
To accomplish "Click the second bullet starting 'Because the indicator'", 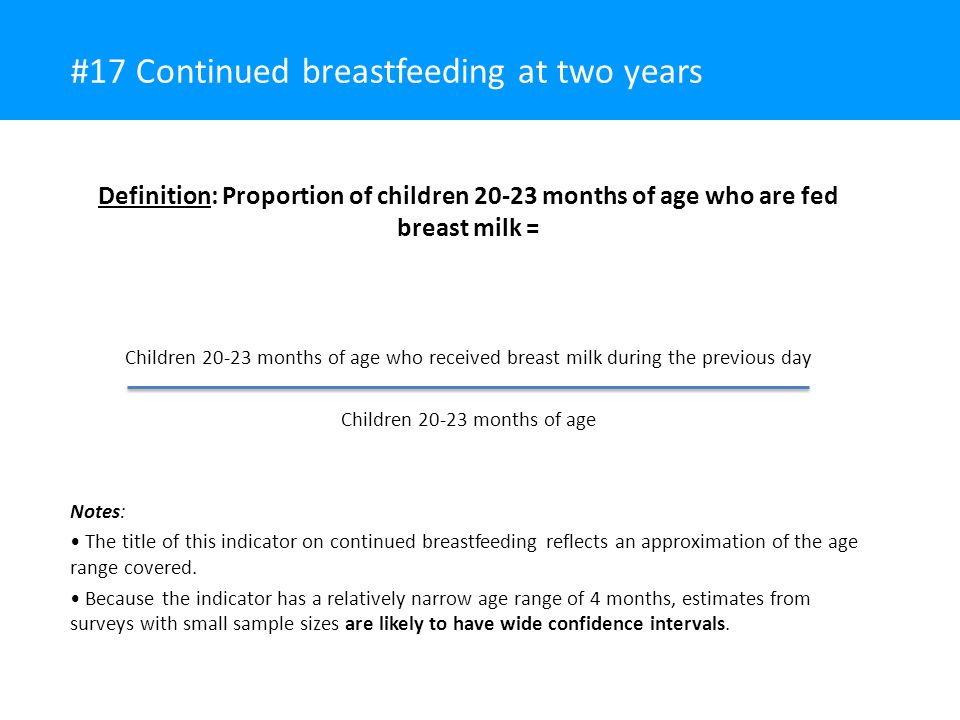I will pos(440,611).
